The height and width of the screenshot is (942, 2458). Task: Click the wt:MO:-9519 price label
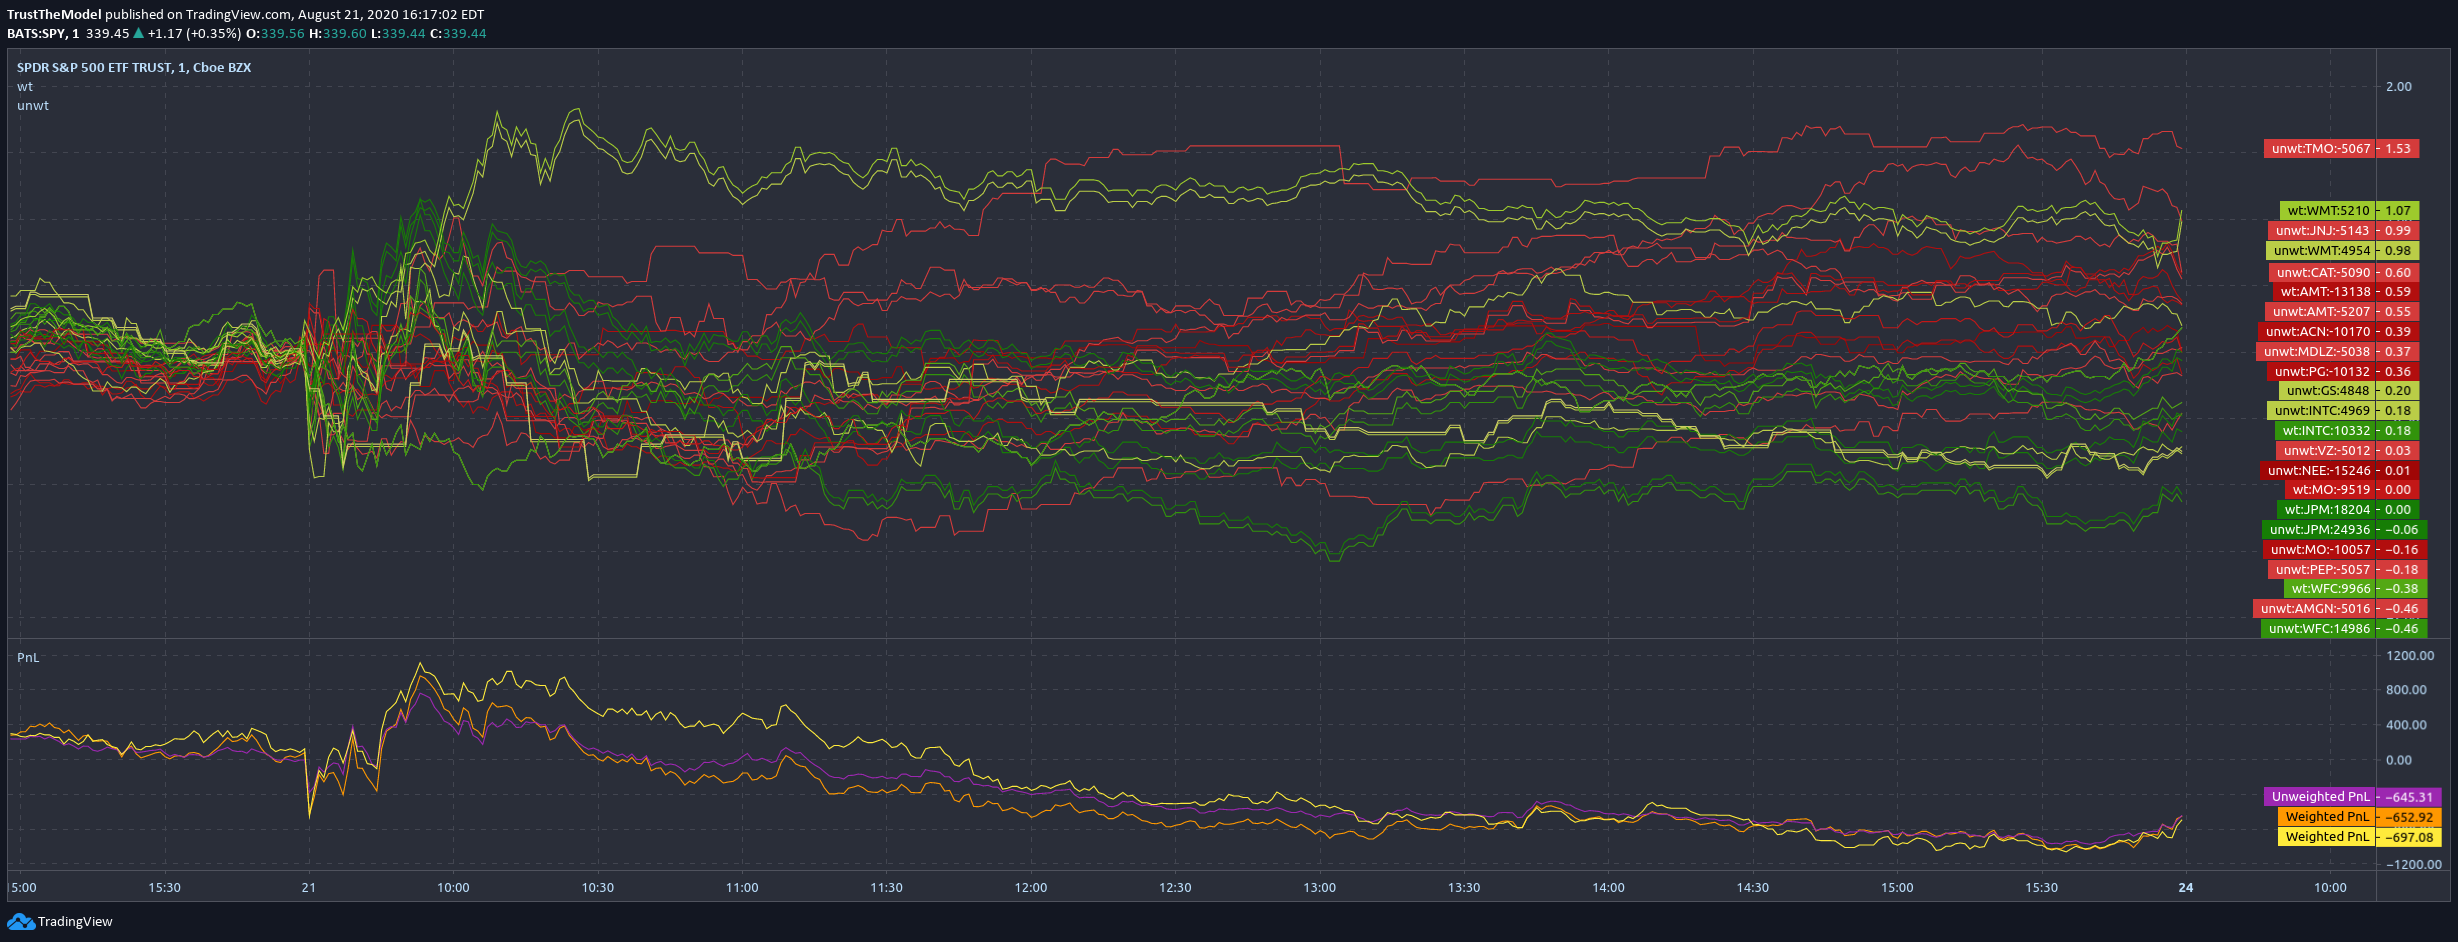click(2352, 490)
